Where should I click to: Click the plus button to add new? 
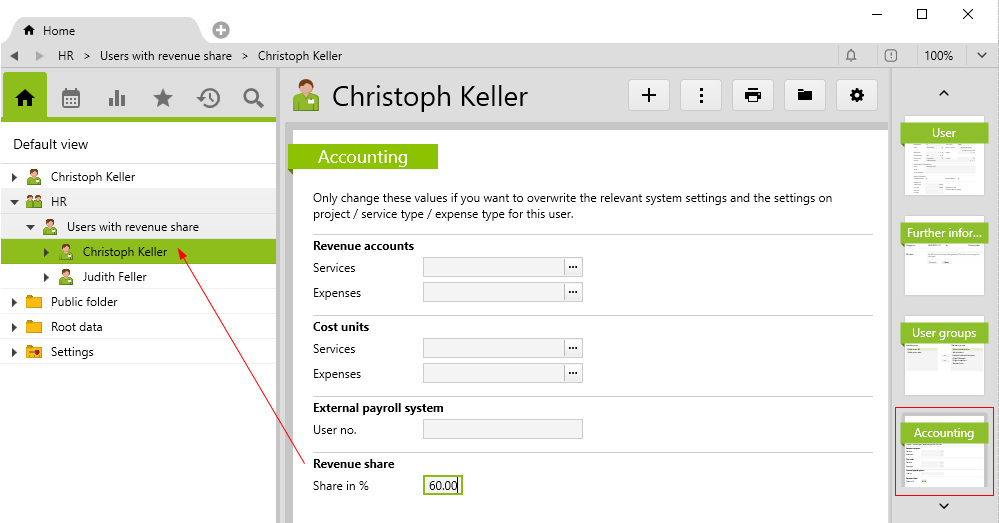coord(649,95)
